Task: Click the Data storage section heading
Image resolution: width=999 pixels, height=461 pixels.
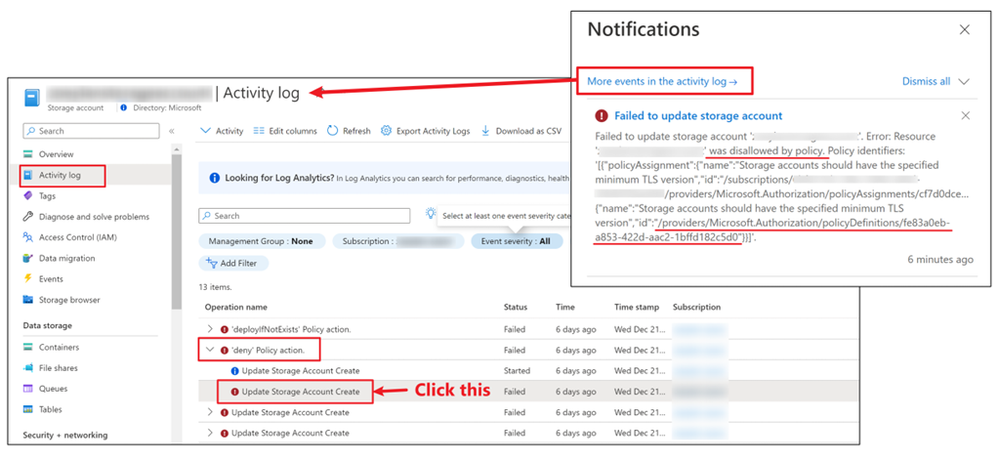Action: point(48,325)
